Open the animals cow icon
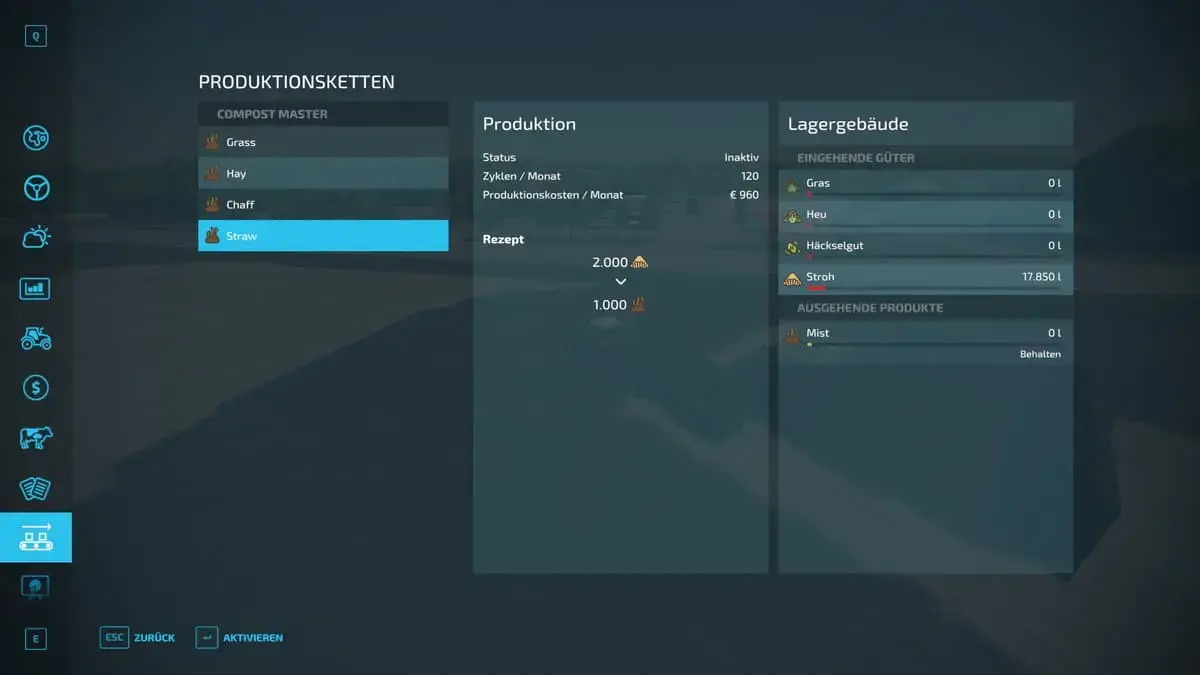This screenshot has width=1200, height=675. coord(36,438)
